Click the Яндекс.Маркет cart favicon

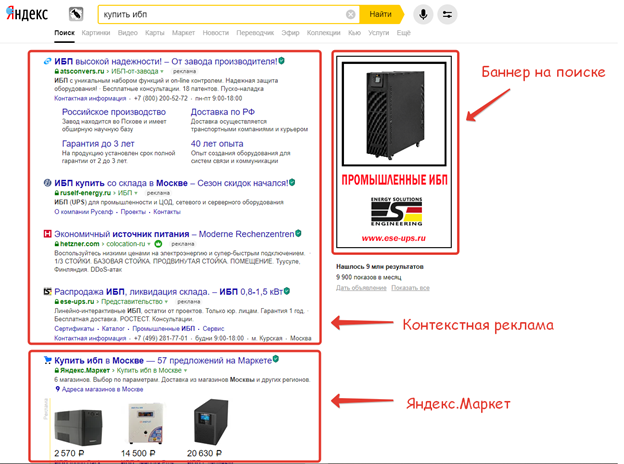(47, 360)
